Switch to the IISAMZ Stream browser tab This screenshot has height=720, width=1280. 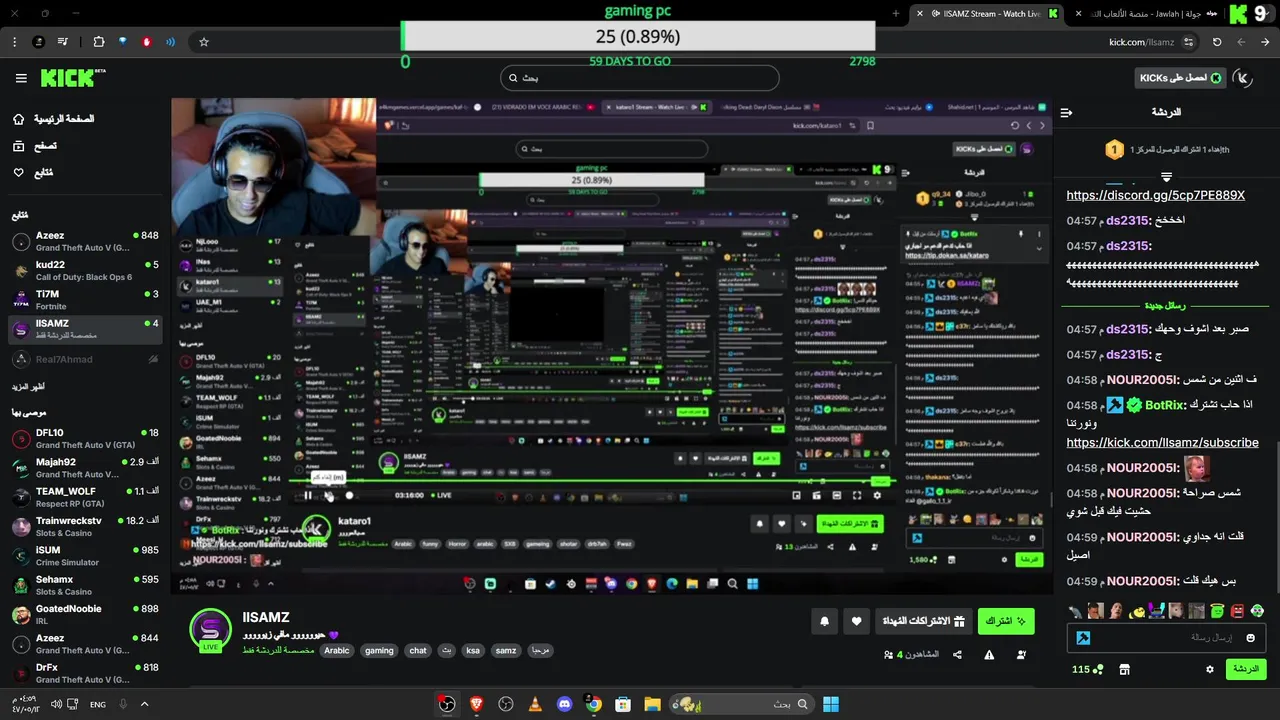pyautogui.click(x=985, y=14)
